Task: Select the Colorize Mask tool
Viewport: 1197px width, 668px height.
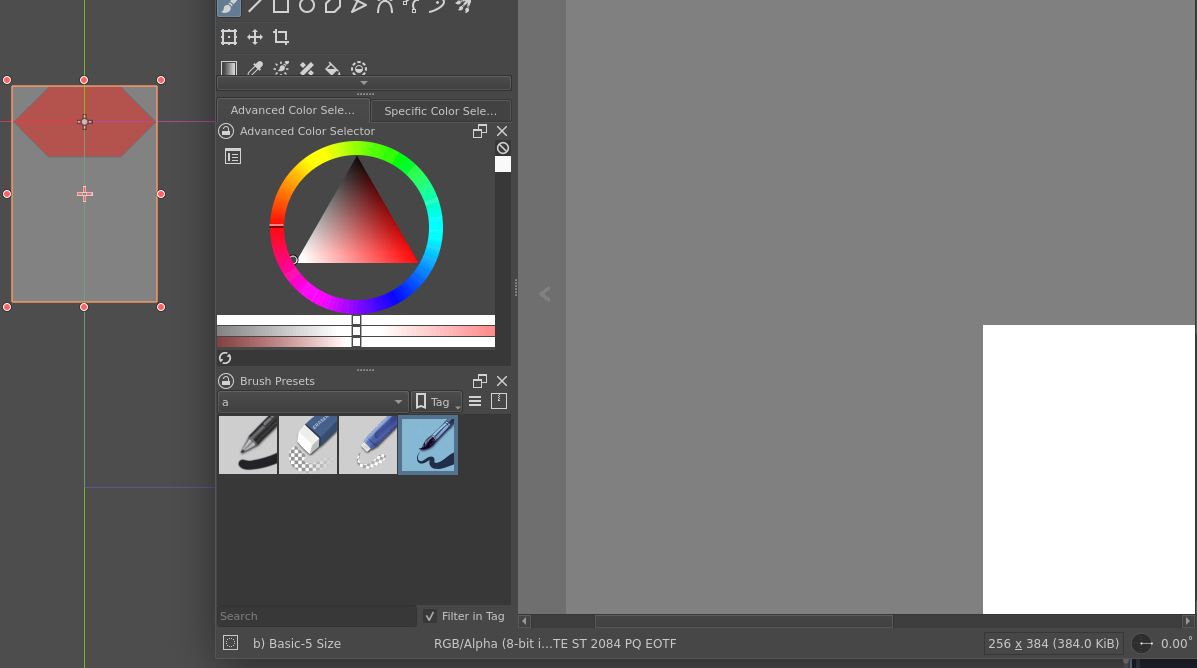Action: (x=281, y=68)
